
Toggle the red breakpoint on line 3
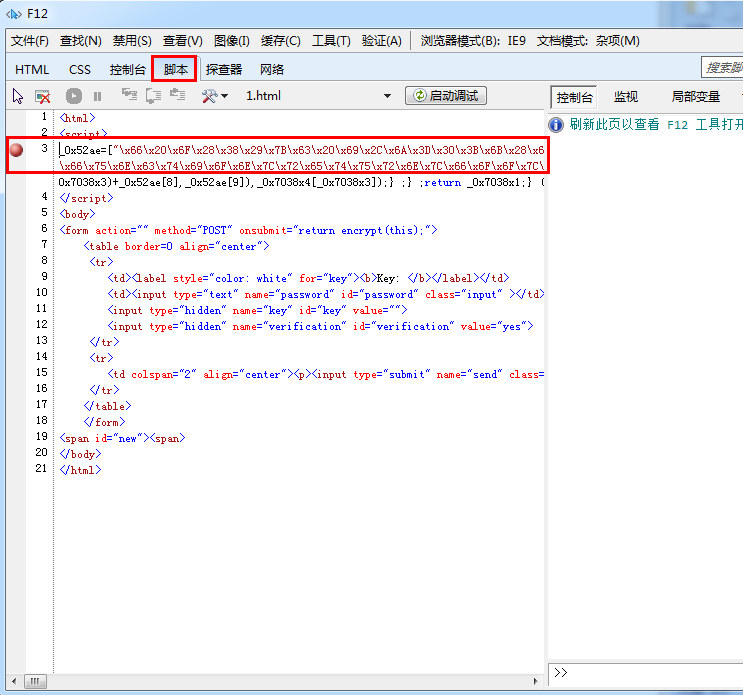click(17, 150)
